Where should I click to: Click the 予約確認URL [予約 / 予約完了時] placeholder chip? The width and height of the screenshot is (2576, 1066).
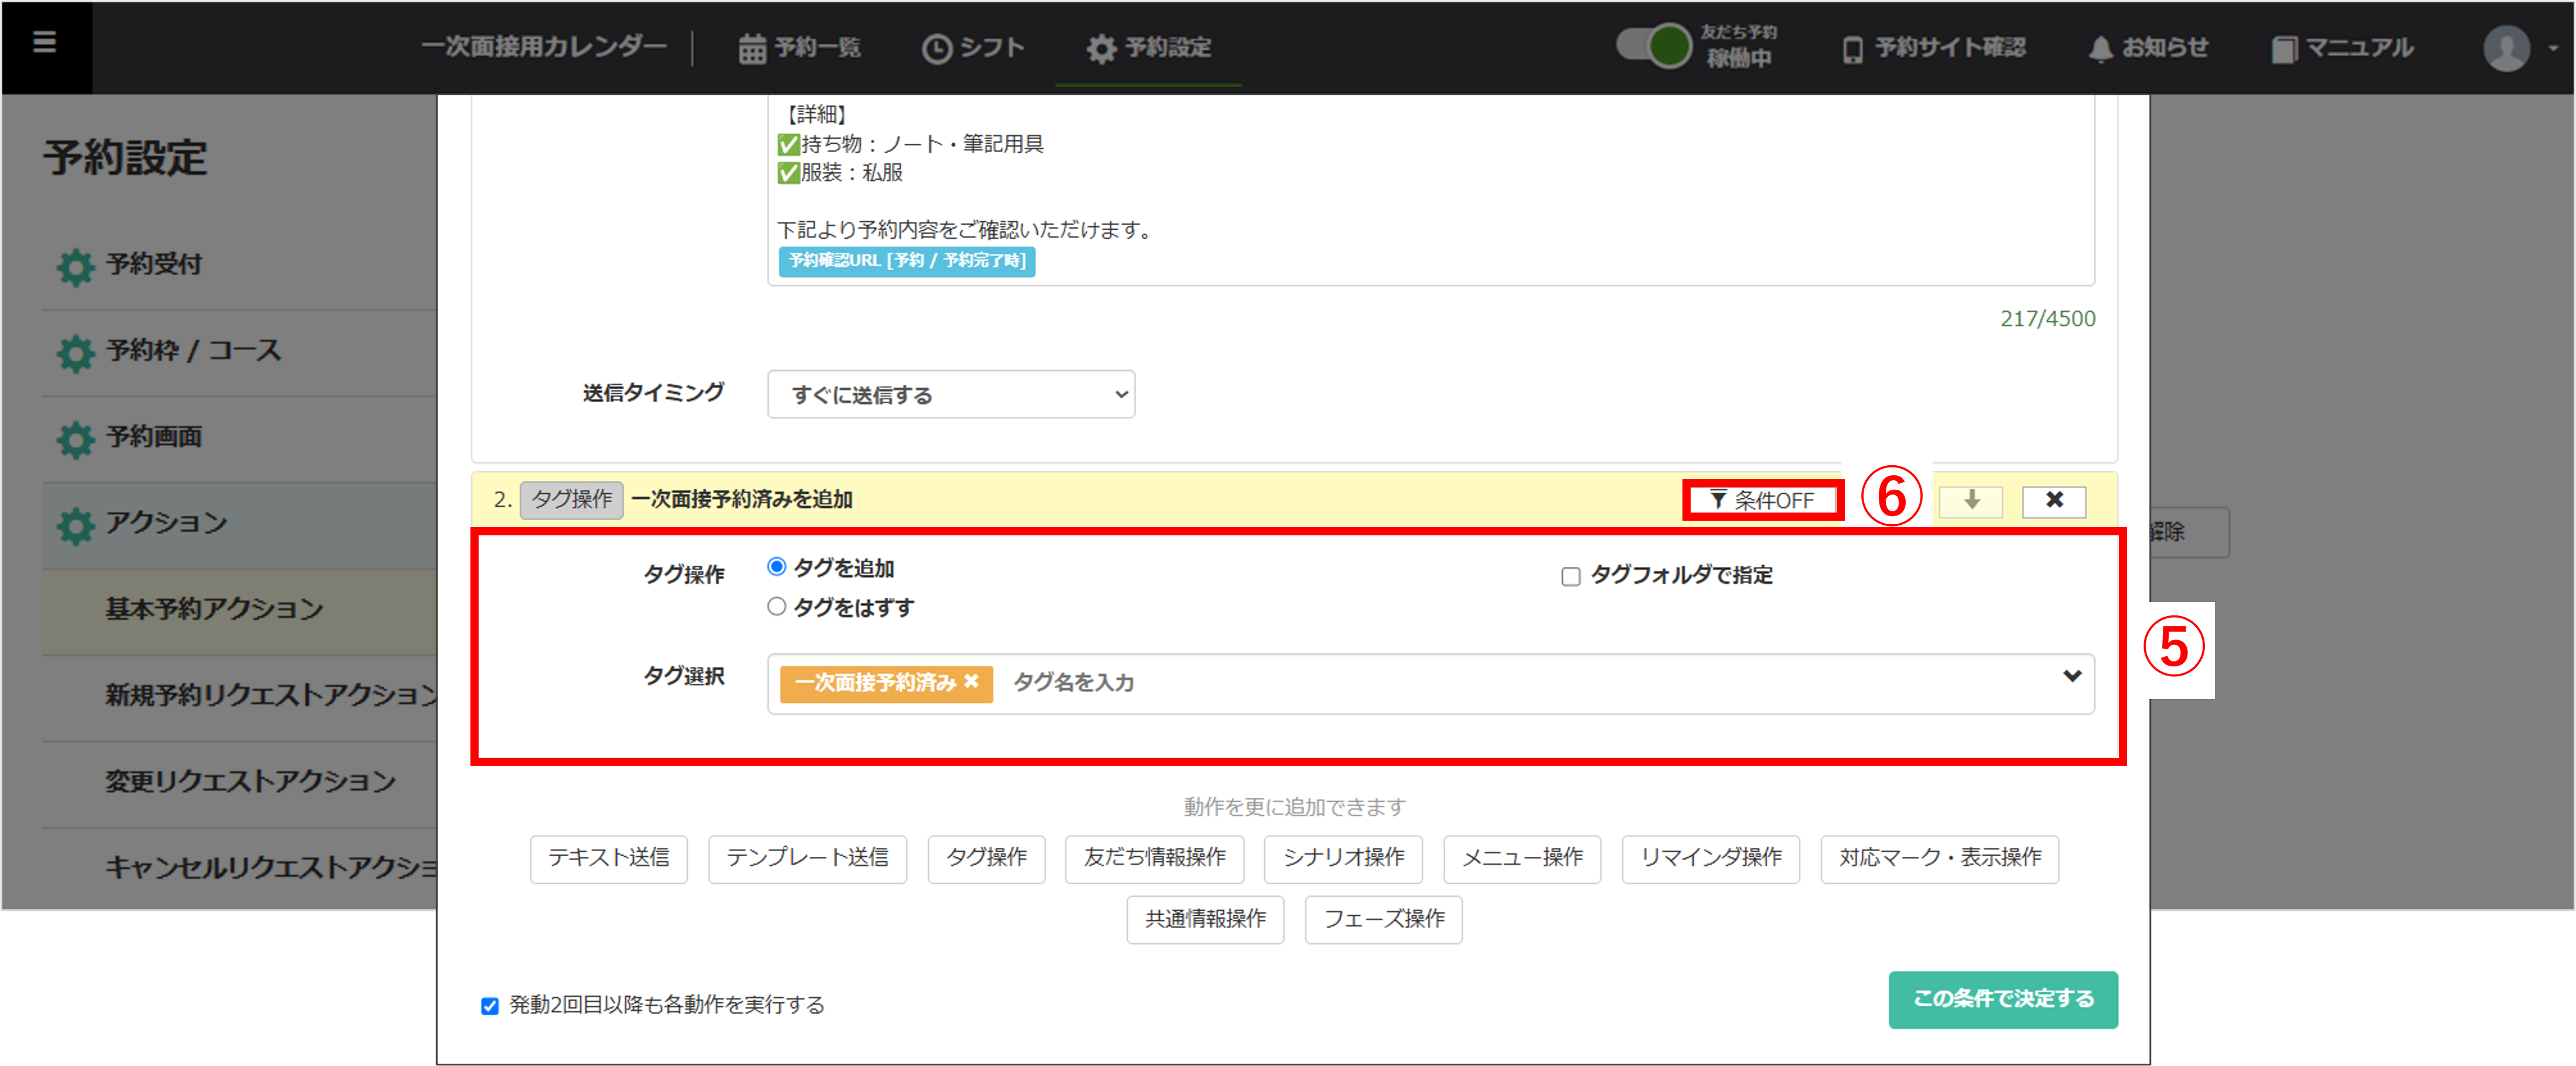[906, 261]
